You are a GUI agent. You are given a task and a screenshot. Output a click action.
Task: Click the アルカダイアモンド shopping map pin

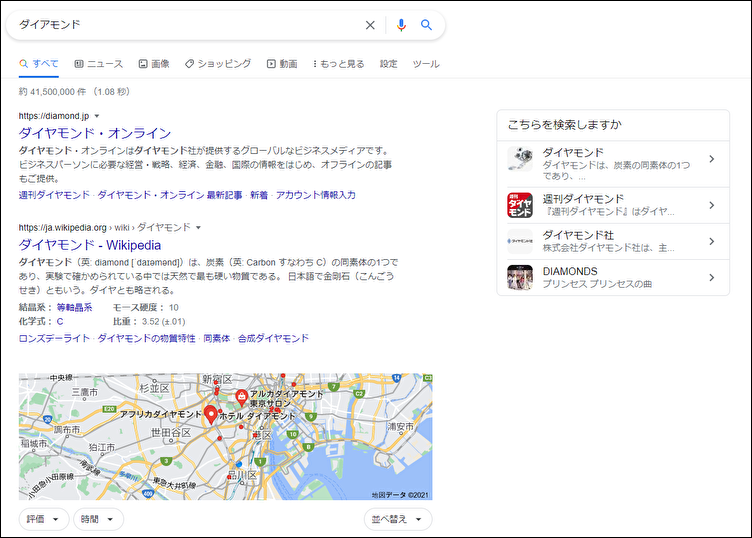click(x=241, y=397)
